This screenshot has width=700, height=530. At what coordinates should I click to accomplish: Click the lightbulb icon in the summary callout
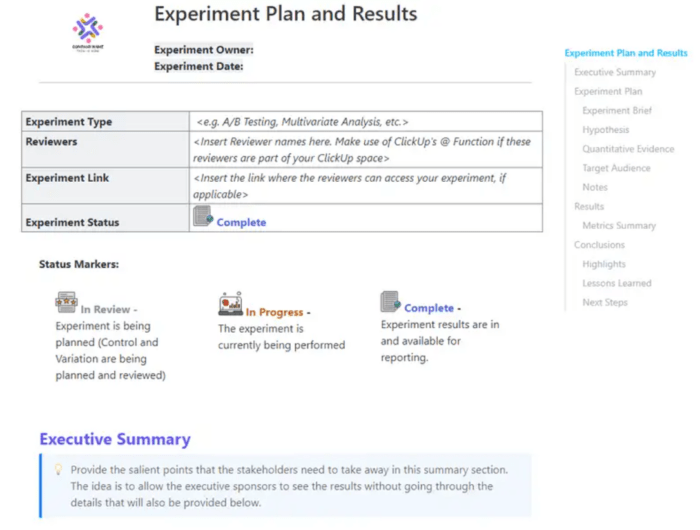[x=58, y=469]
